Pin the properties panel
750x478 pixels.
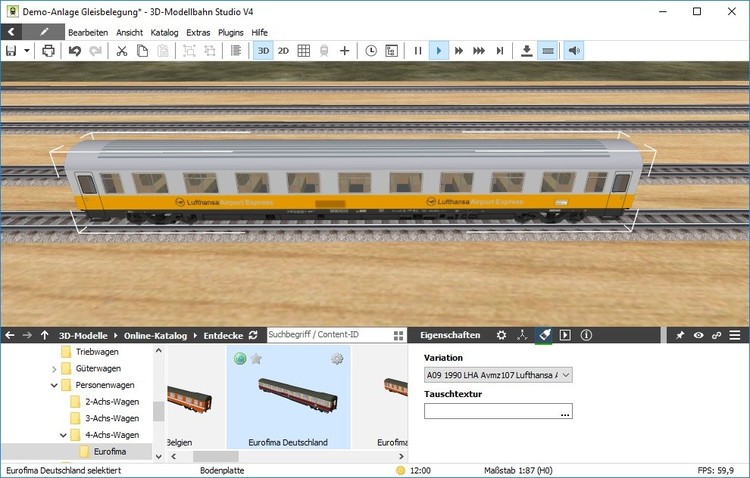680,335
